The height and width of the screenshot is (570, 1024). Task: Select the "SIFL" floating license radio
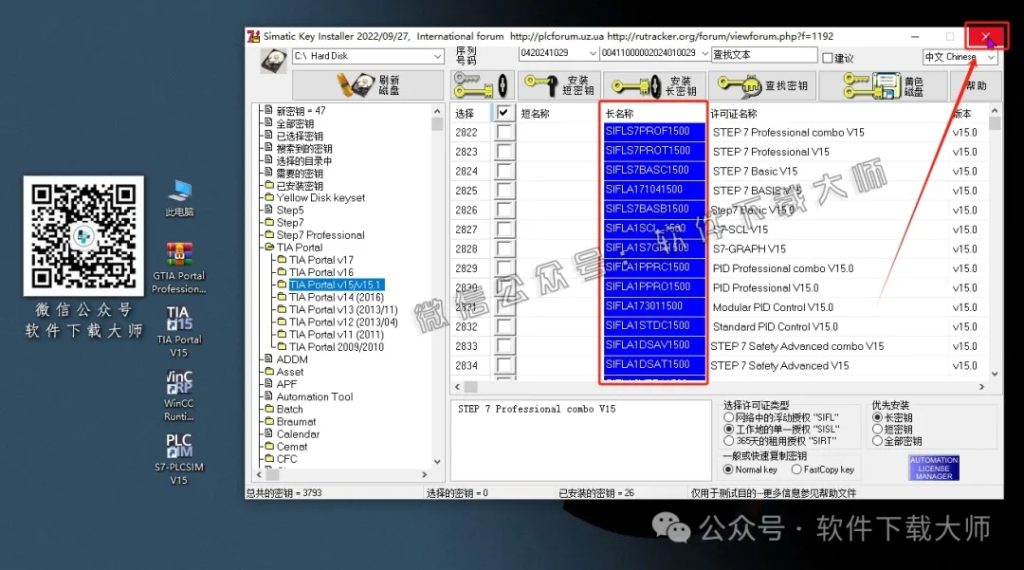(x=729, y=417)
